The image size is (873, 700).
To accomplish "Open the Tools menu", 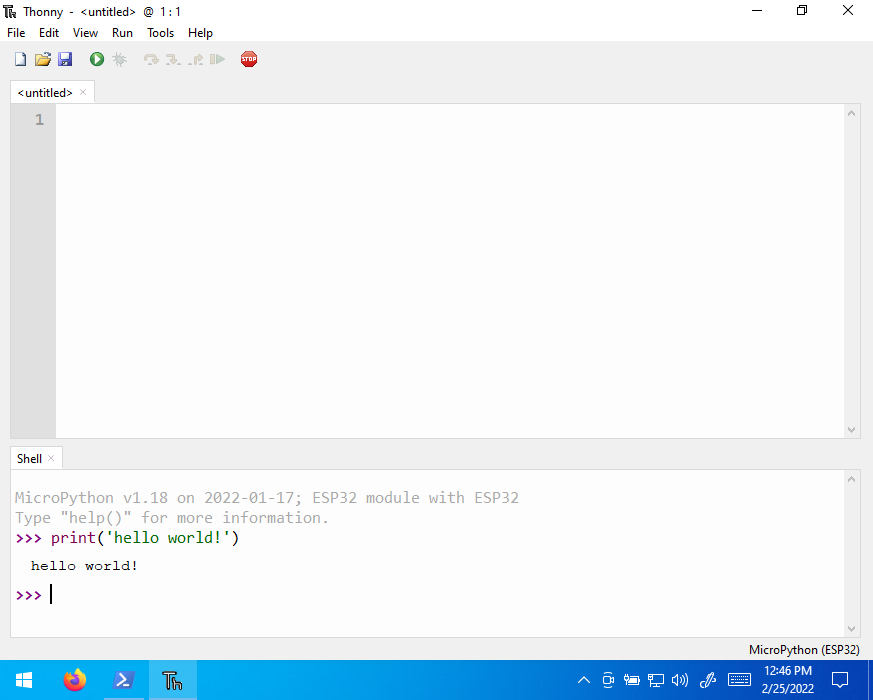I will tap(160, 33).
